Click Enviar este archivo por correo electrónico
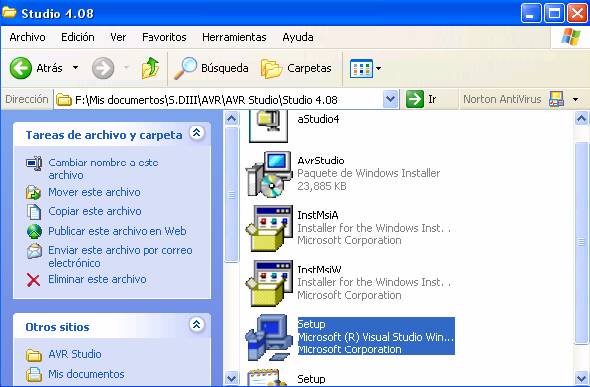Image resolution: width=590 pixels, height=387 pixels. tap(120, 256)
